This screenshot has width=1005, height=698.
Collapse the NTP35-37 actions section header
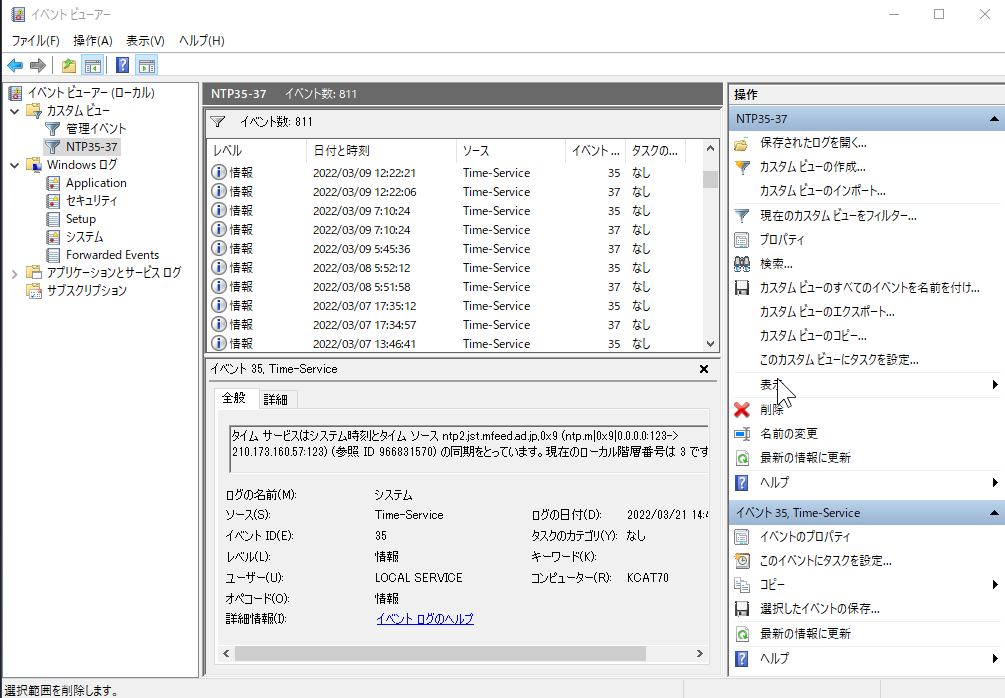tap(994, 119)
